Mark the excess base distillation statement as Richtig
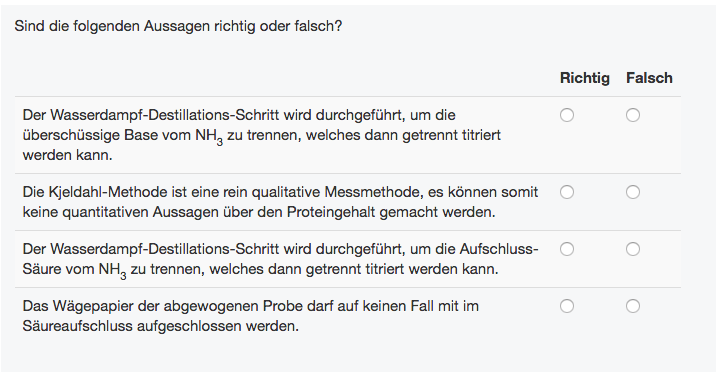Viewport: 723px width, 375px height. pos(567,115)
